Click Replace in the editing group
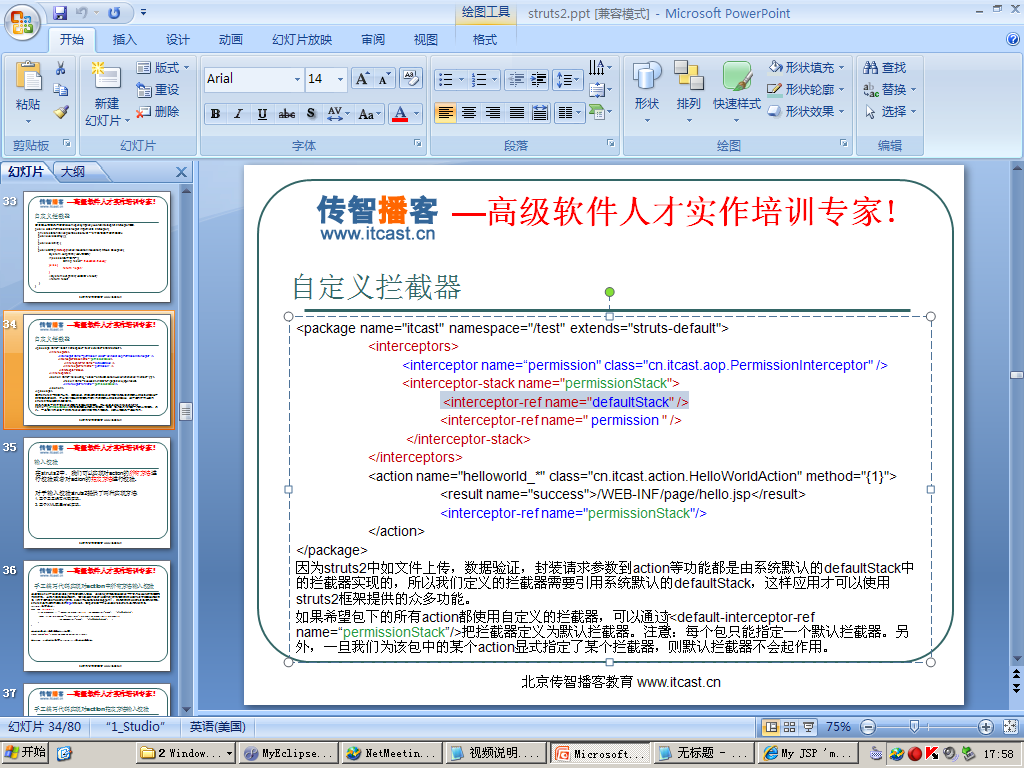 [x=889, y=89]
